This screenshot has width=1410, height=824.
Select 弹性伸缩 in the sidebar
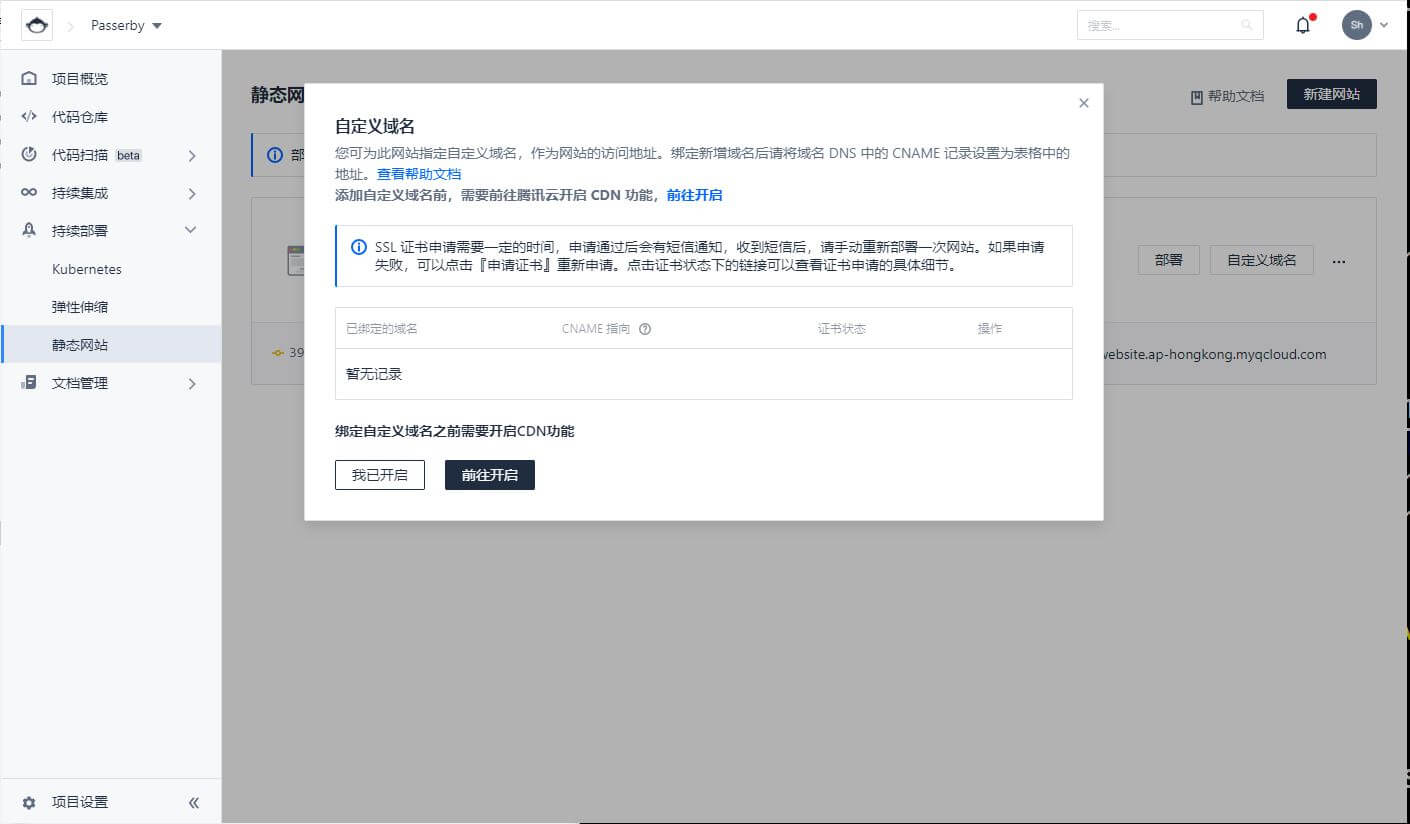tap(80, 307)
